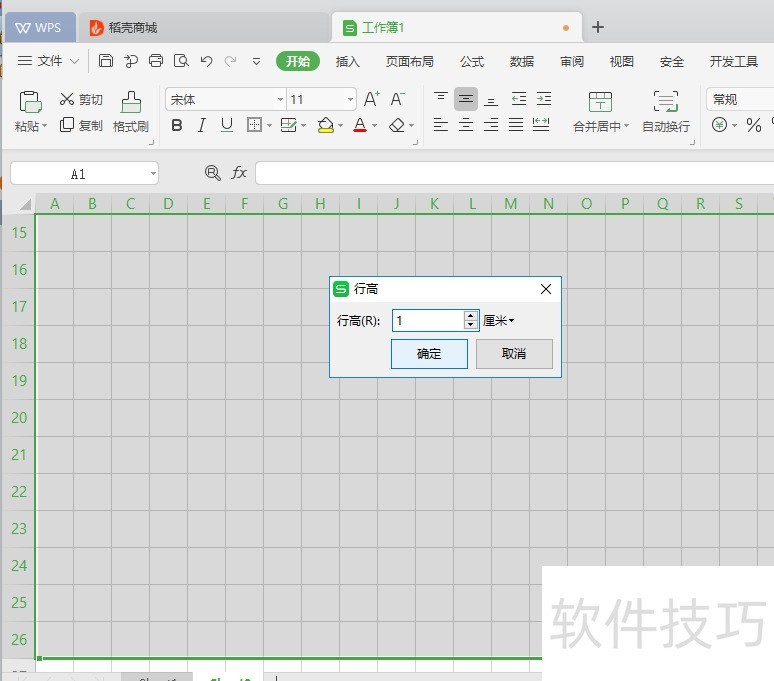774x681 pixels.
Task: Confirm row height with 确定 button
Action: (429, 354)
